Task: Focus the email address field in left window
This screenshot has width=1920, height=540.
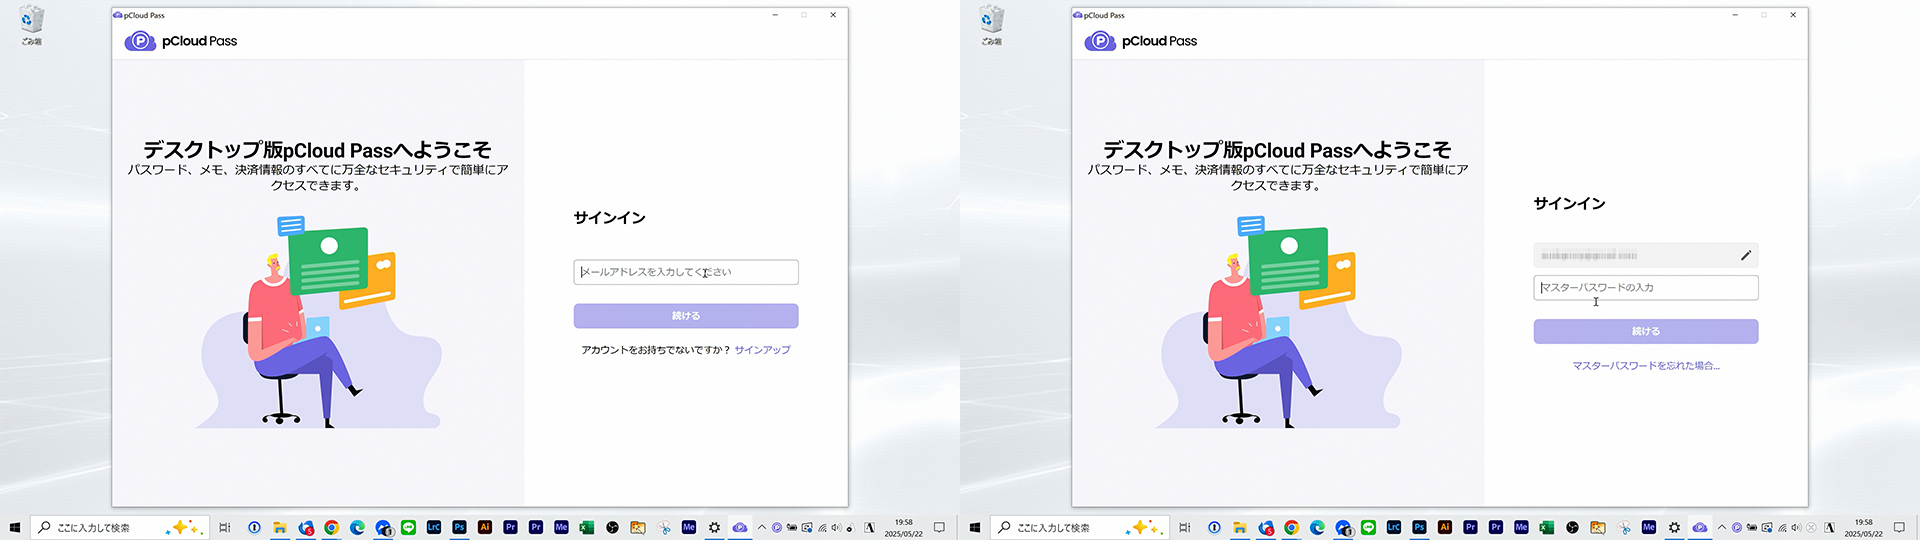Action: [x=686, y=272]
